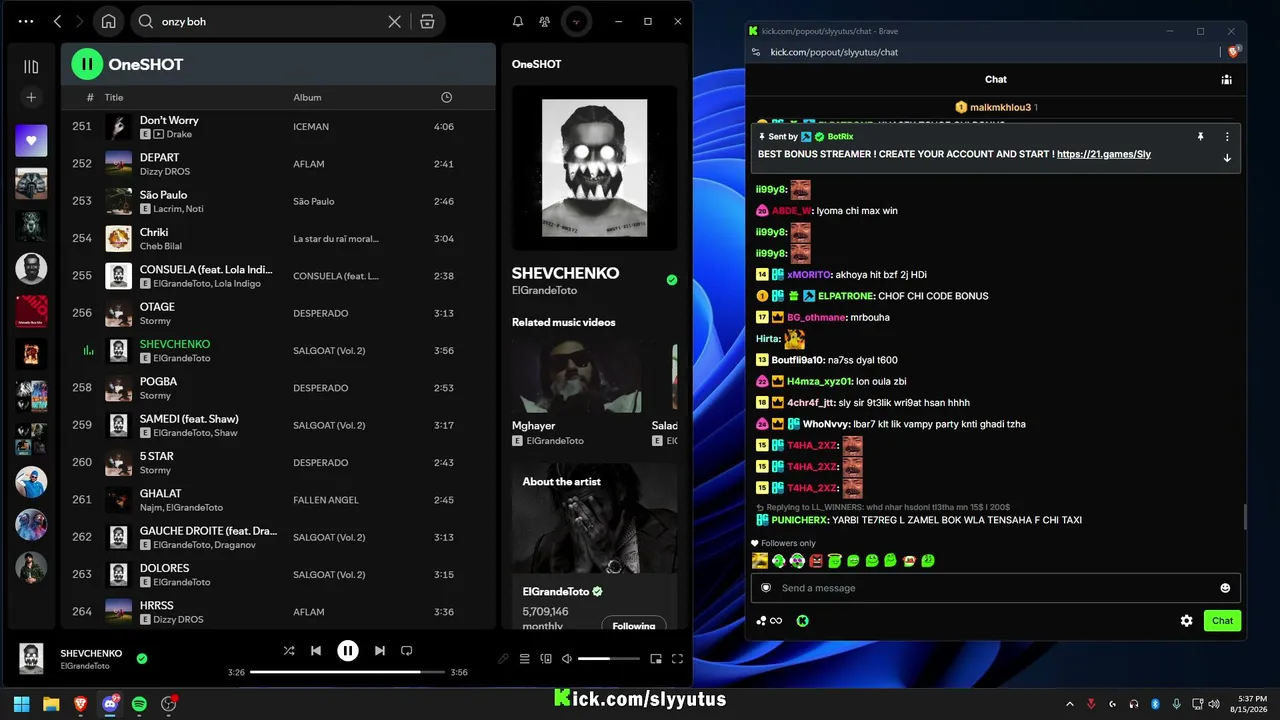Create a new playlist with plus icon
Screen dimensions: 1280x720
pos(31,97)
